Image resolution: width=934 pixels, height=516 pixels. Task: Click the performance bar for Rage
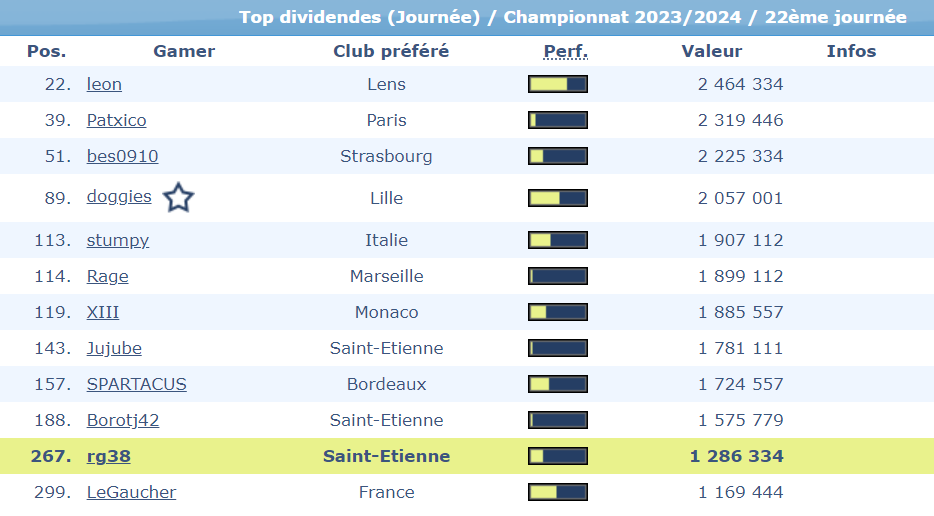tap(558, 276)
